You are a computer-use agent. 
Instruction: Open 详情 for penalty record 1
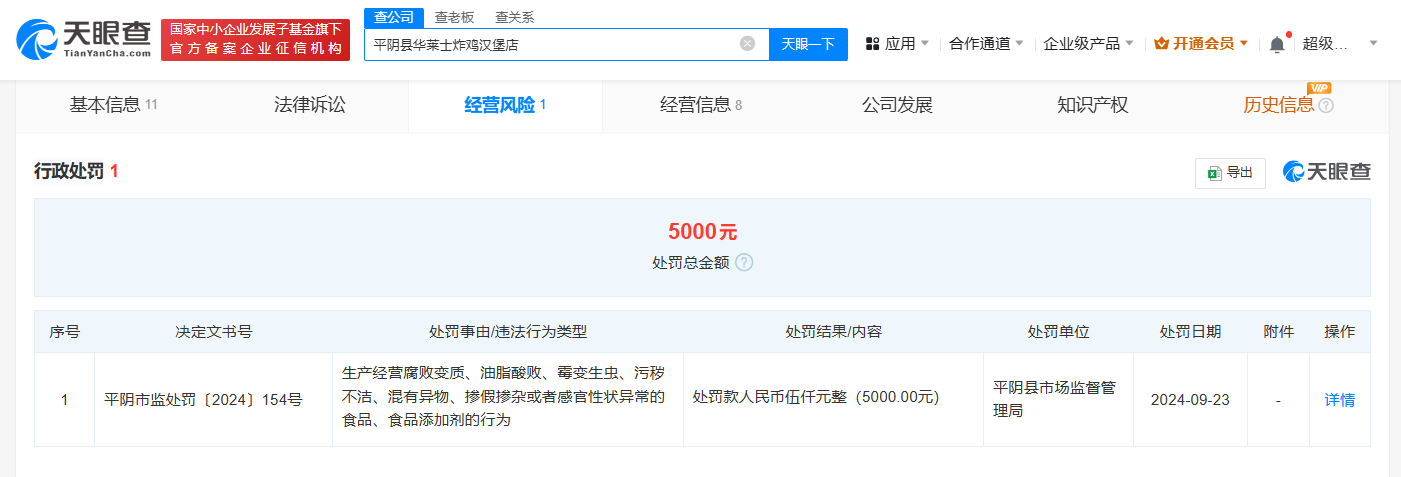tap(1340, 400)
